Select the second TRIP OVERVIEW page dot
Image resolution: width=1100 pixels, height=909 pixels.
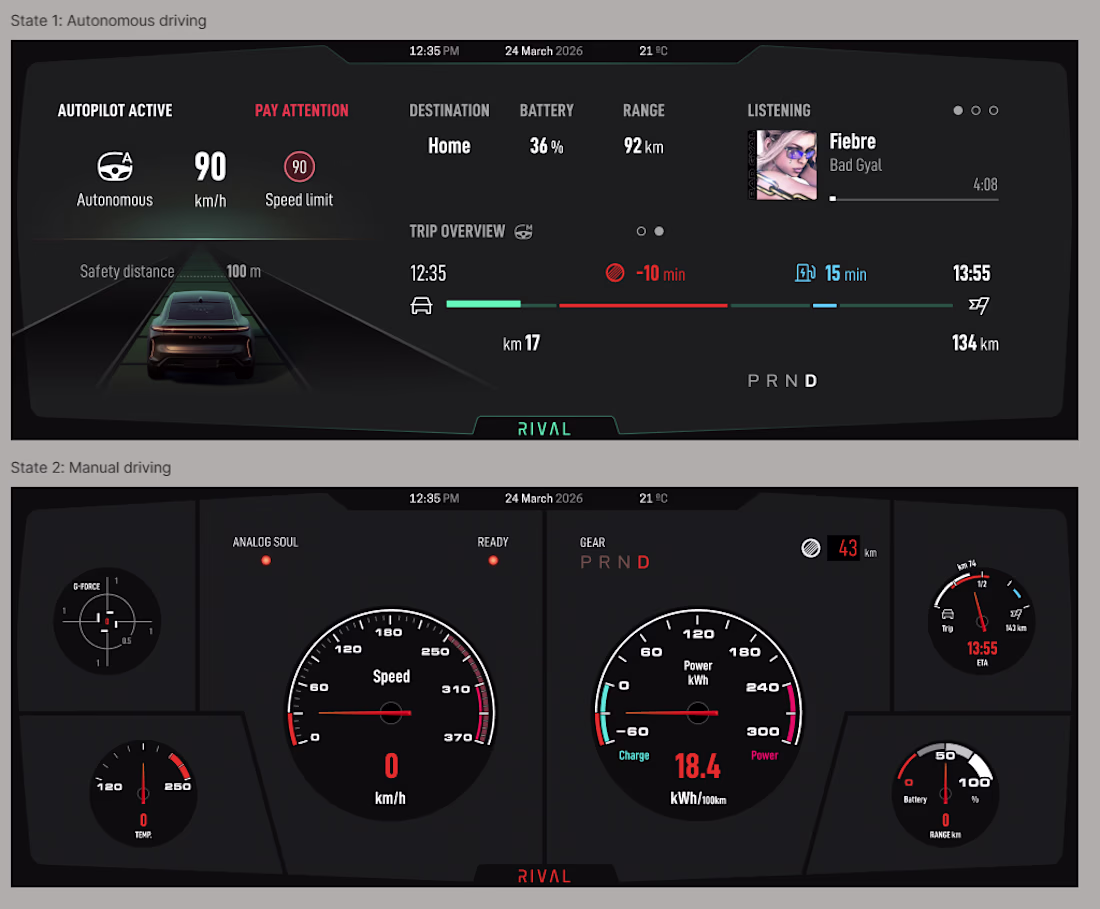click(x=659, y=231)
